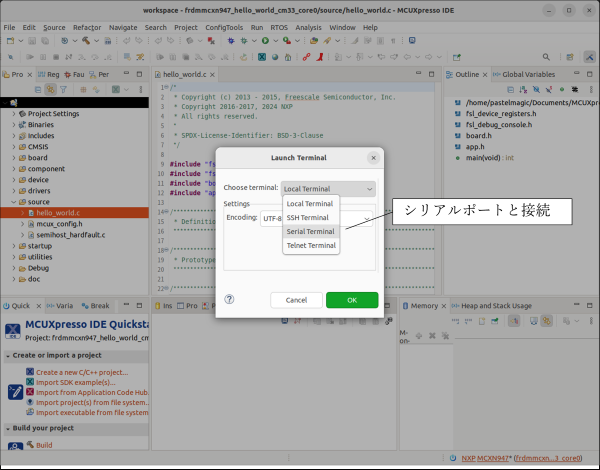This screenshot has height=470, width=600.
Task: Click Cancel in Launch Terminal dialog
Action: click(296, 300)
